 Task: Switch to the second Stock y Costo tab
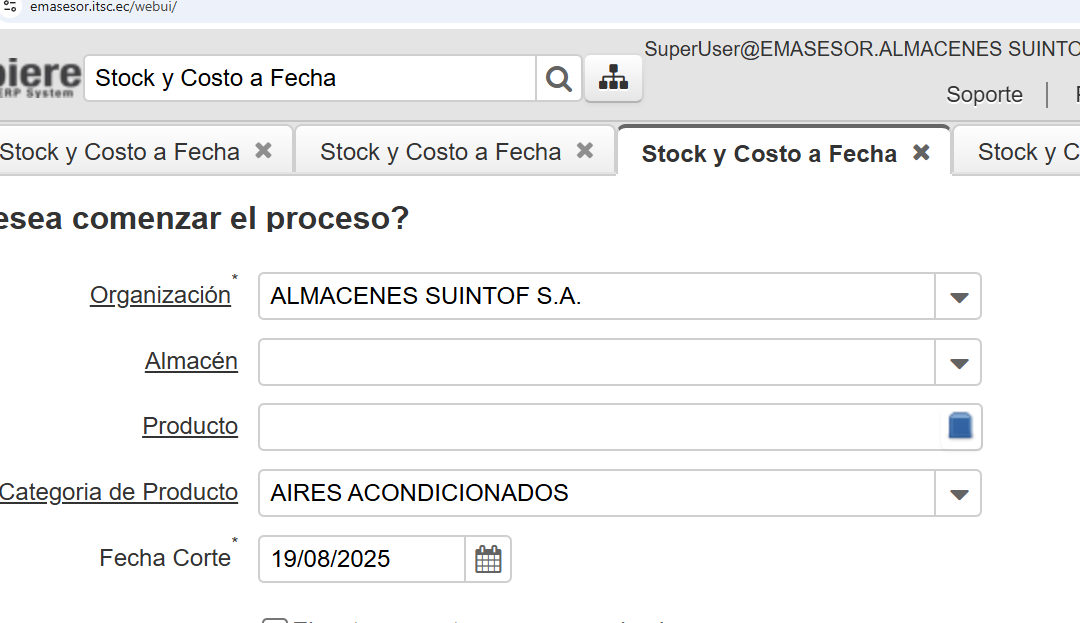pos(440,152)
